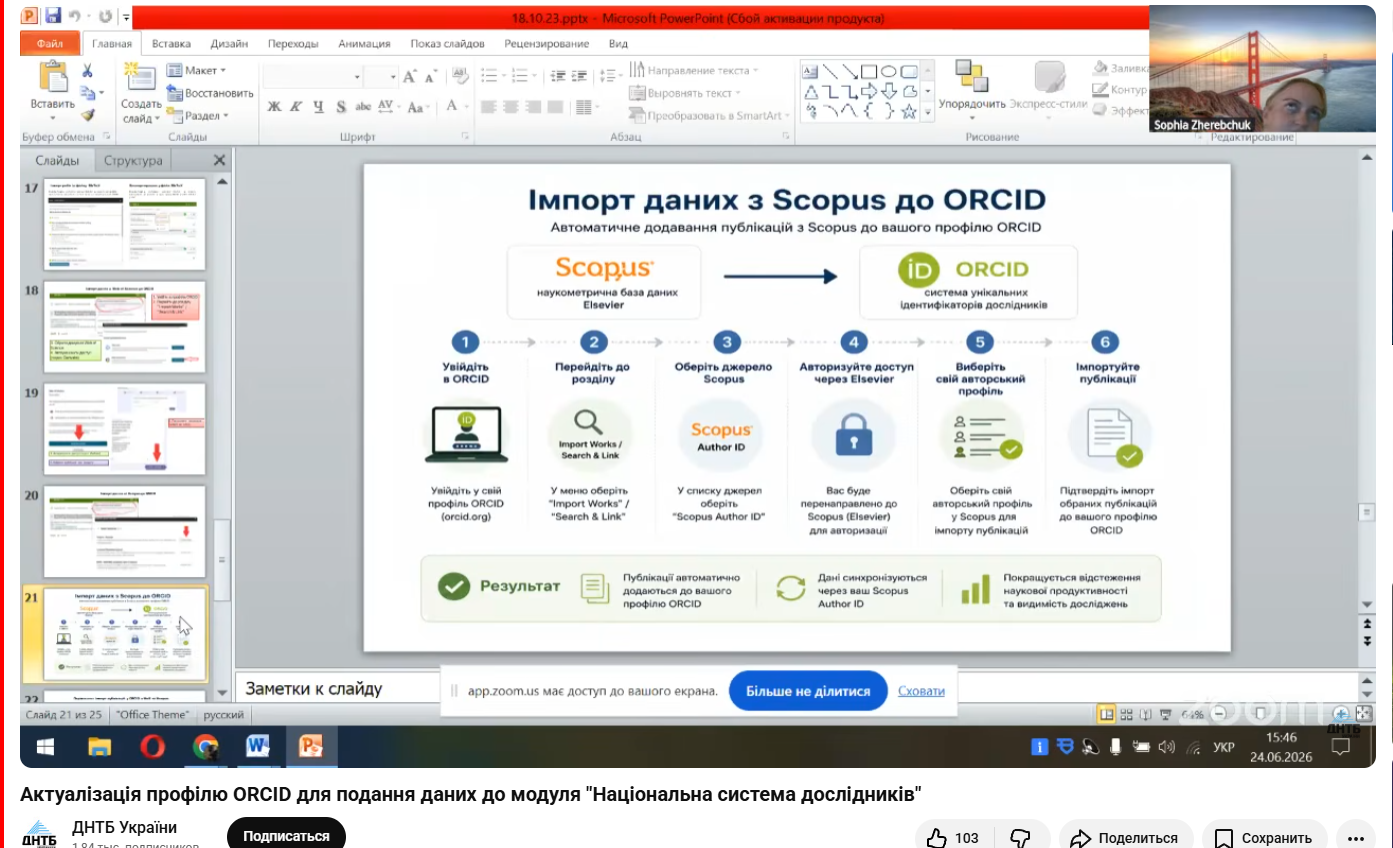The width and height of the screenshot is (1393, 848).
Task: Apply bold Ж formatting
Action: click(x=274, y=106)
